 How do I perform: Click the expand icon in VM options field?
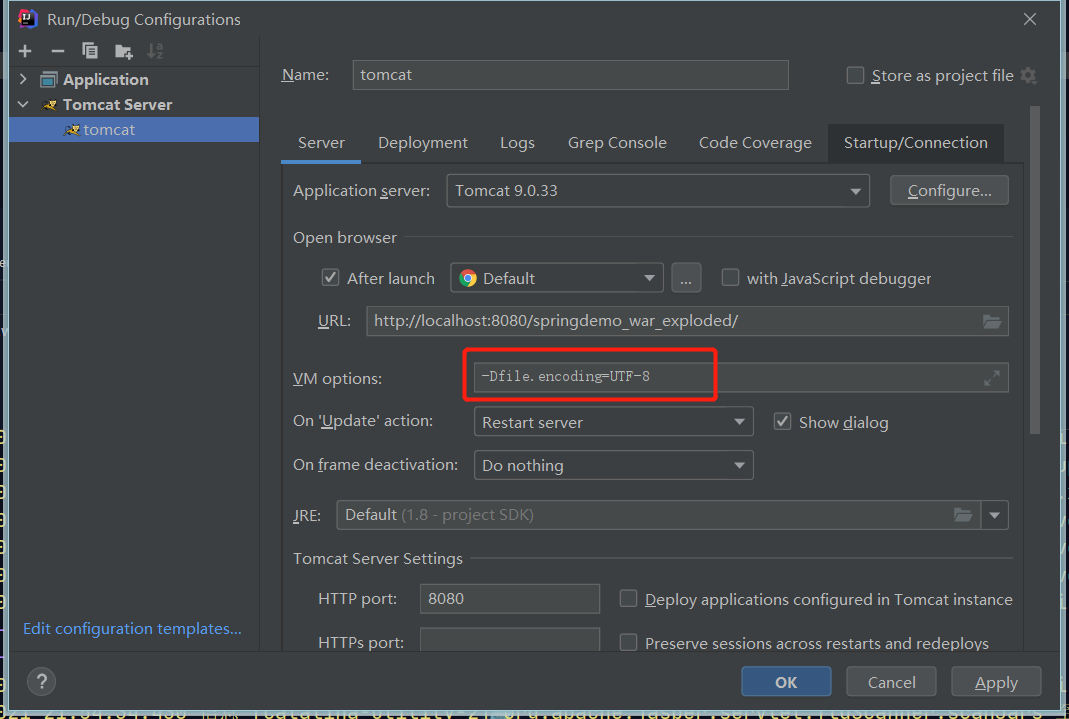[992, 378]
